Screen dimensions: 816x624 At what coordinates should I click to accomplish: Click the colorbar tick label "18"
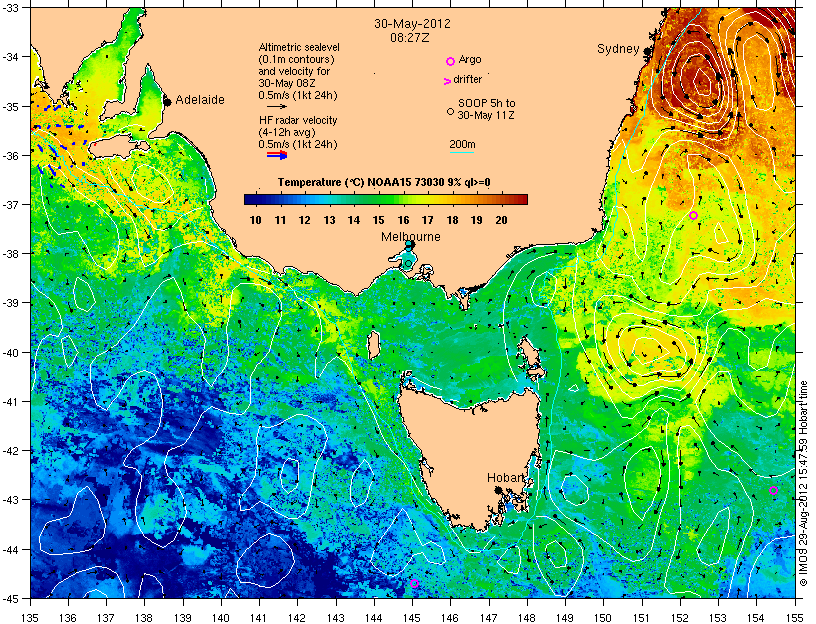coord(452,220)
